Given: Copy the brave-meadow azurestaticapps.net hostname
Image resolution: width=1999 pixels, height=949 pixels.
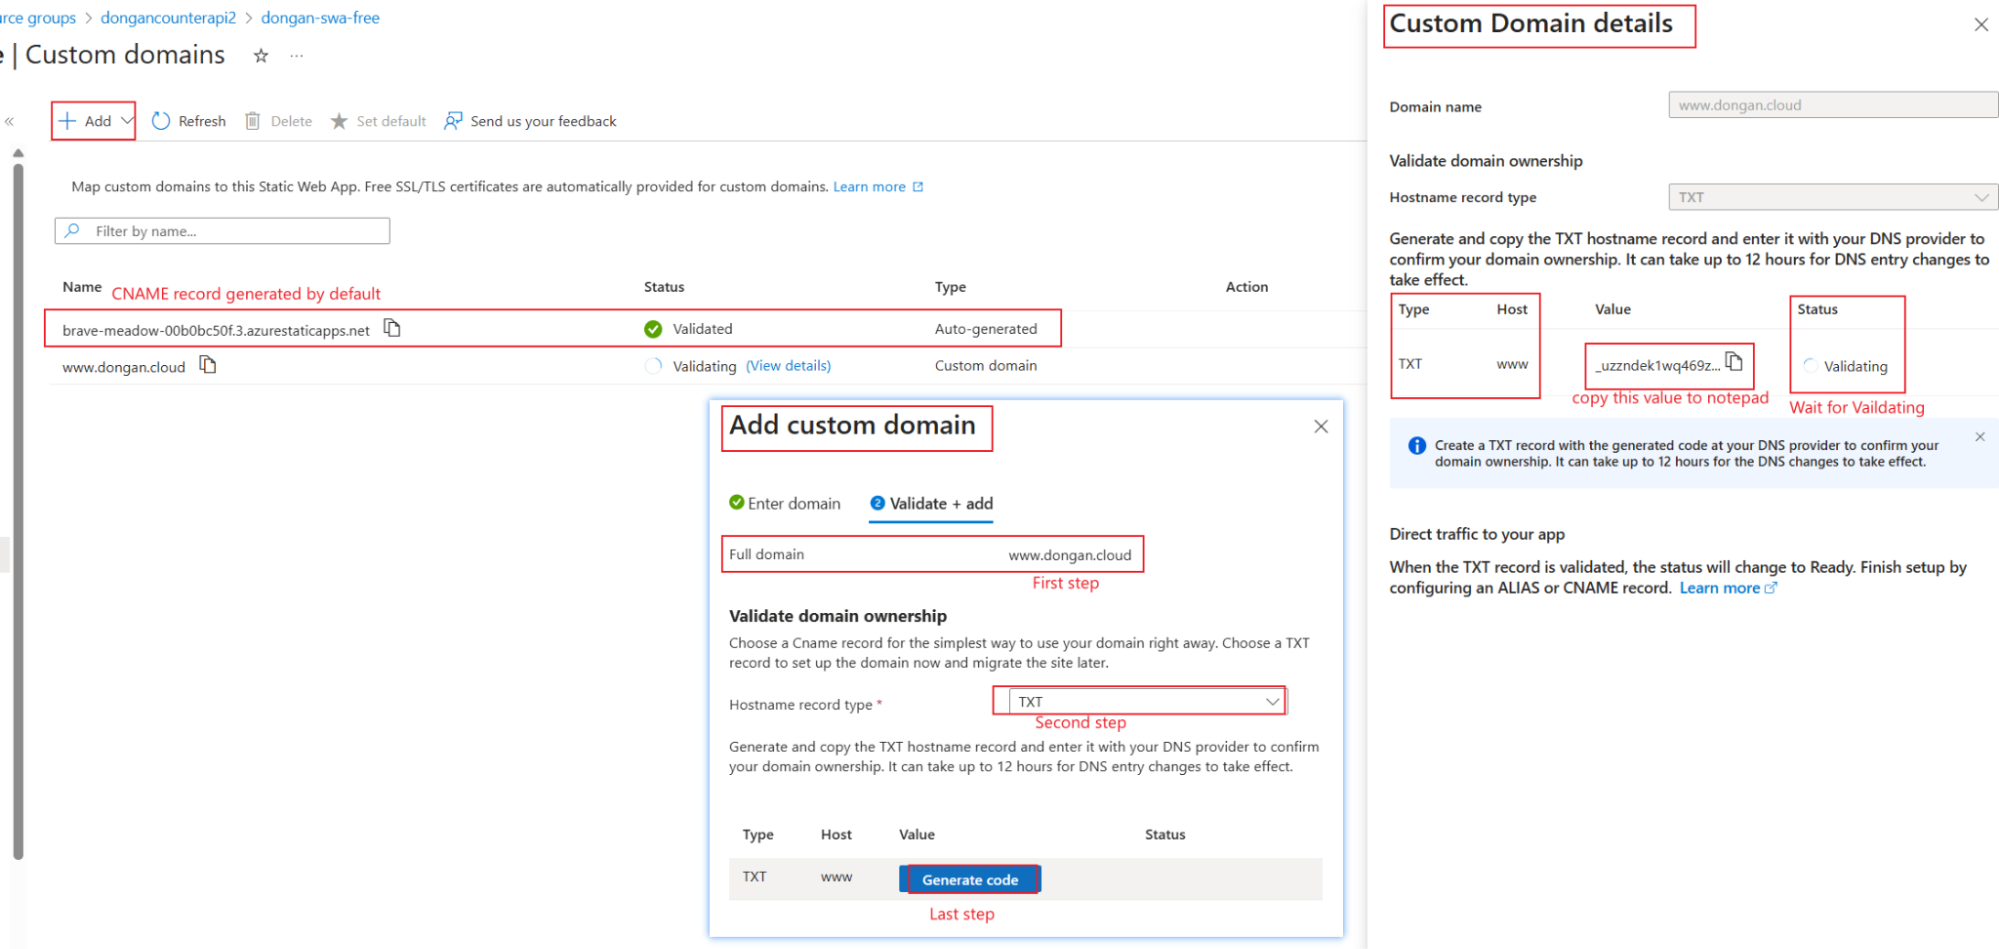Looking at the screenshot, I should coord(391,327).
